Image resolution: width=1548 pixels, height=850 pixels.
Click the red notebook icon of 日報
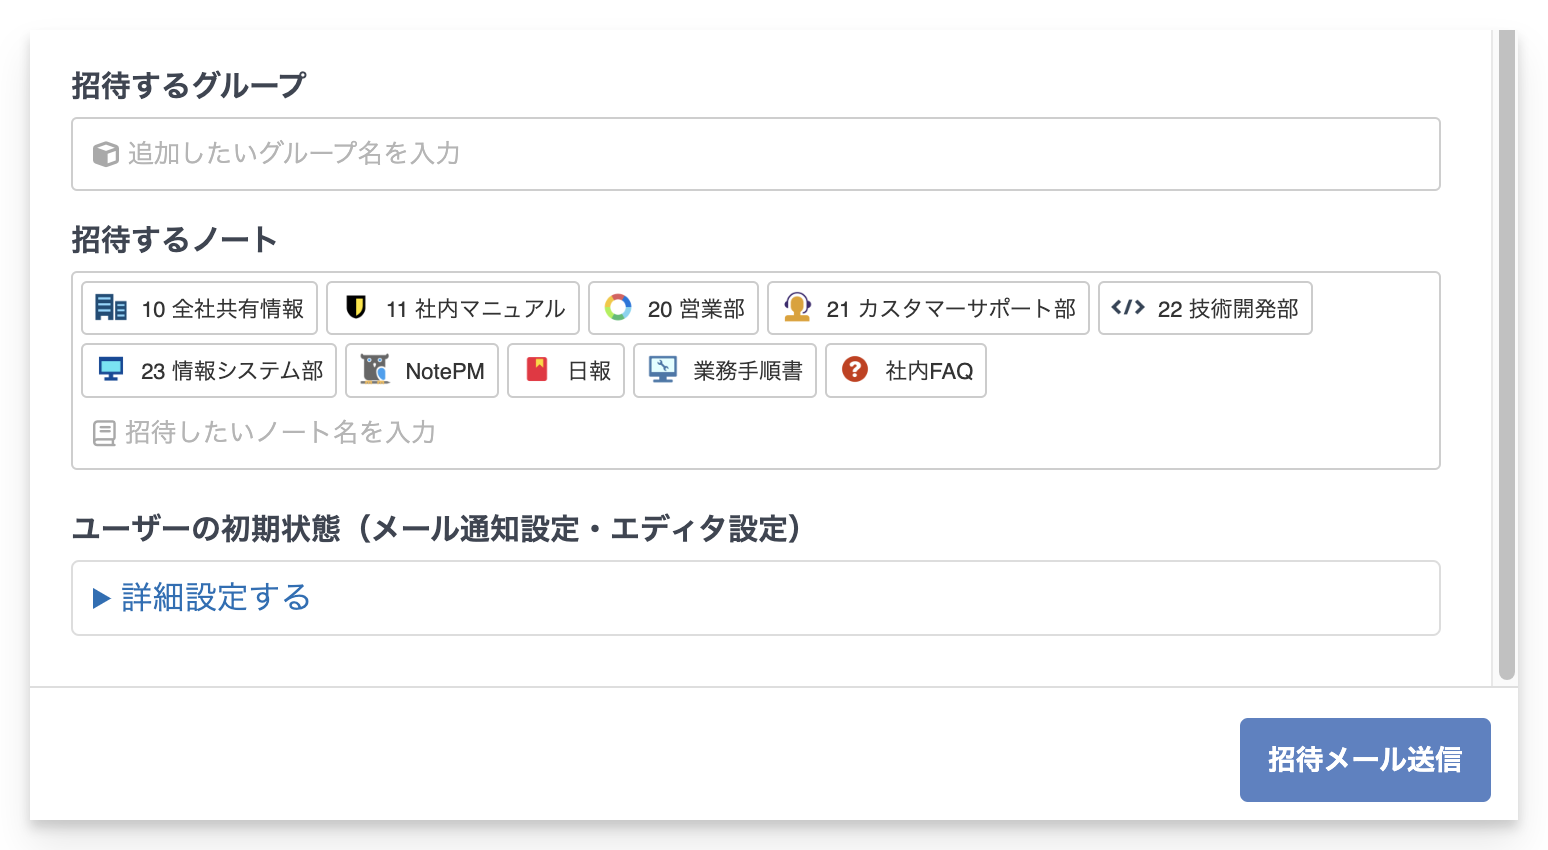tap(538, 369)
